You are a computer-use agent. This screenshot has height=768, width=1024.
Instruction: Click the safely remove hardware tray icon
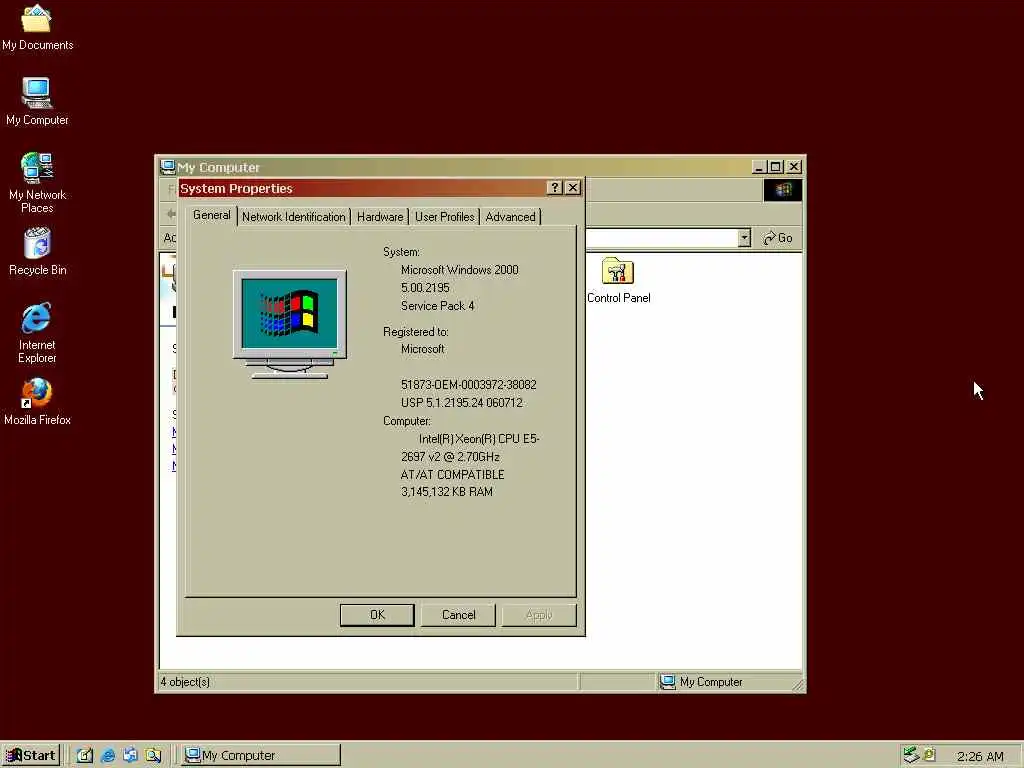pos(911,755)
